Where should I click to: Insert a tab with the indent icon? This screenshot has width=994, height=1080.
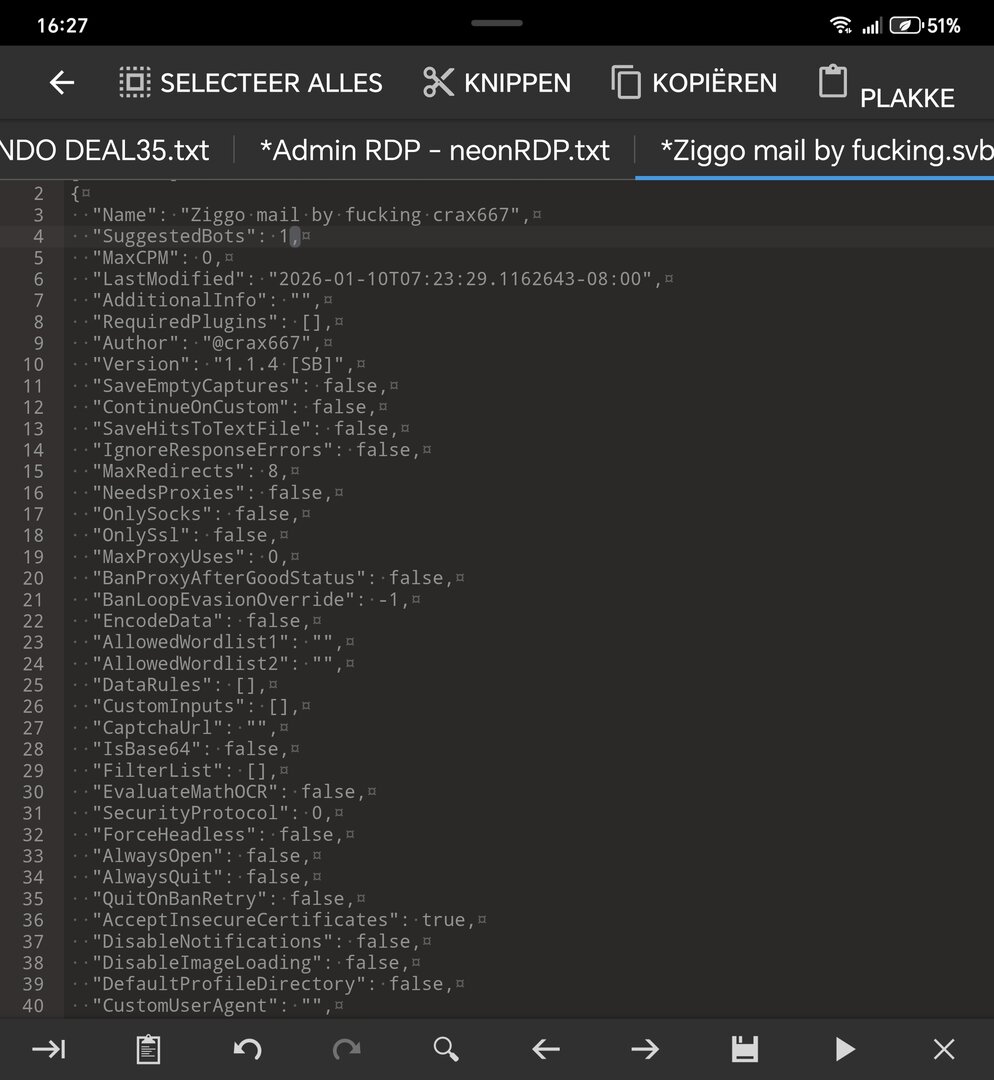pos(49,1048)
